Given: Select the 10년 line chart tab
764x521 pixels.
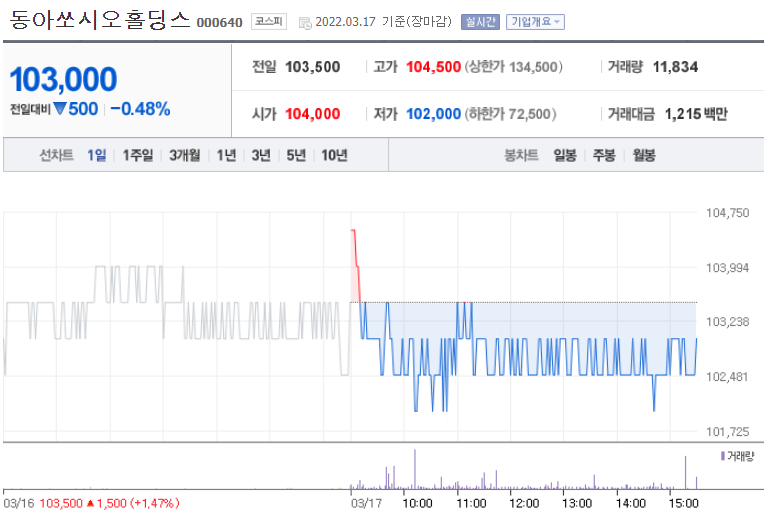Looking at the screenshot, I should click(334, 155).
